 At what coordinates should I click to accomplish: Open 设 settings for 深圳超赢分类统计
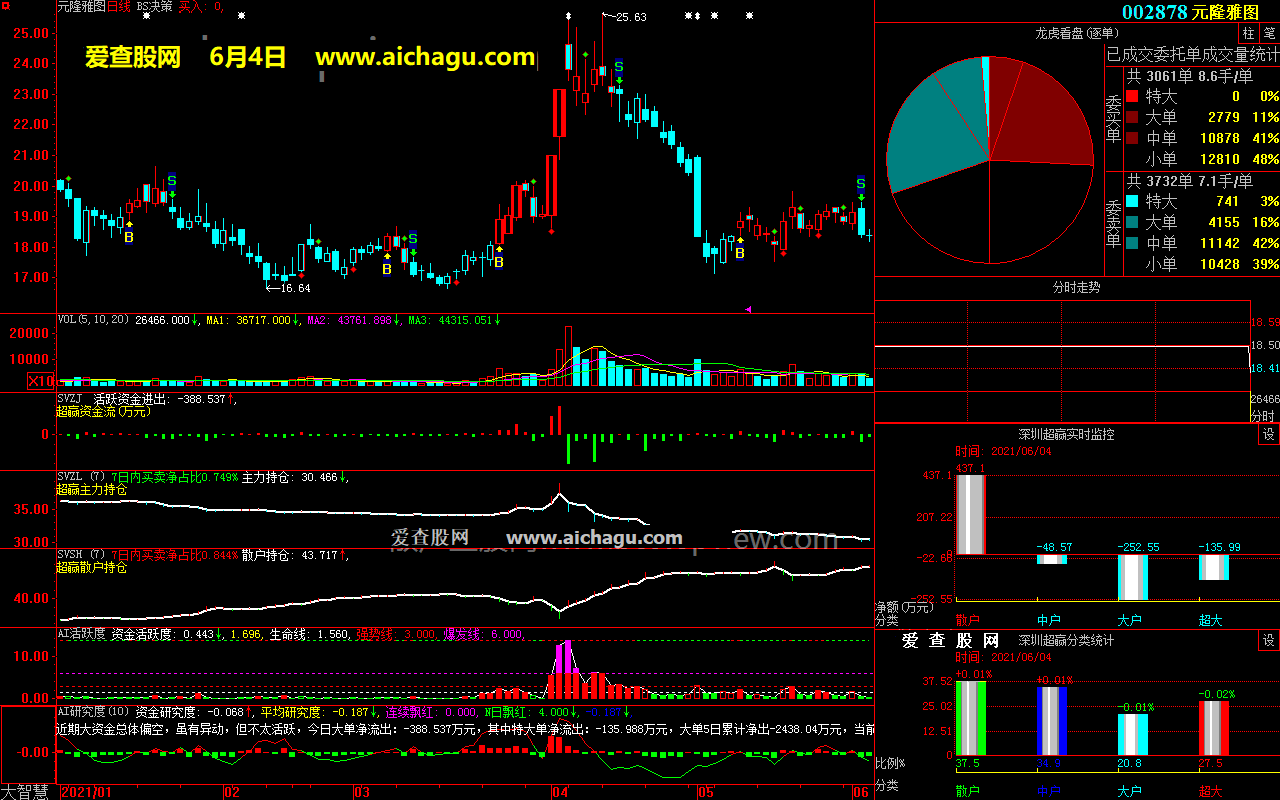[x=1268, y=640]
